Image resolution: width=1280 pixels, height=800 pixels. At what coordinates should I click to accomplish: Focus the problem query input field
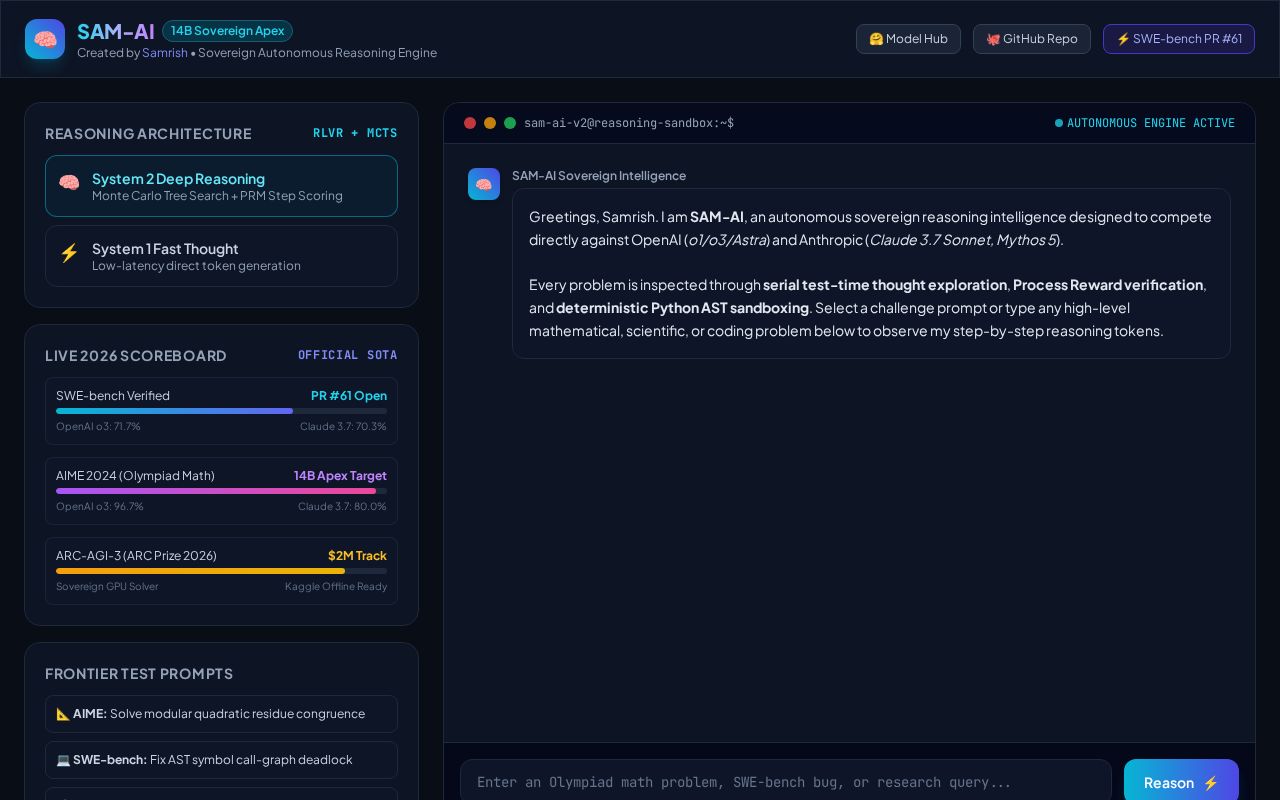[x=786, y=782]
